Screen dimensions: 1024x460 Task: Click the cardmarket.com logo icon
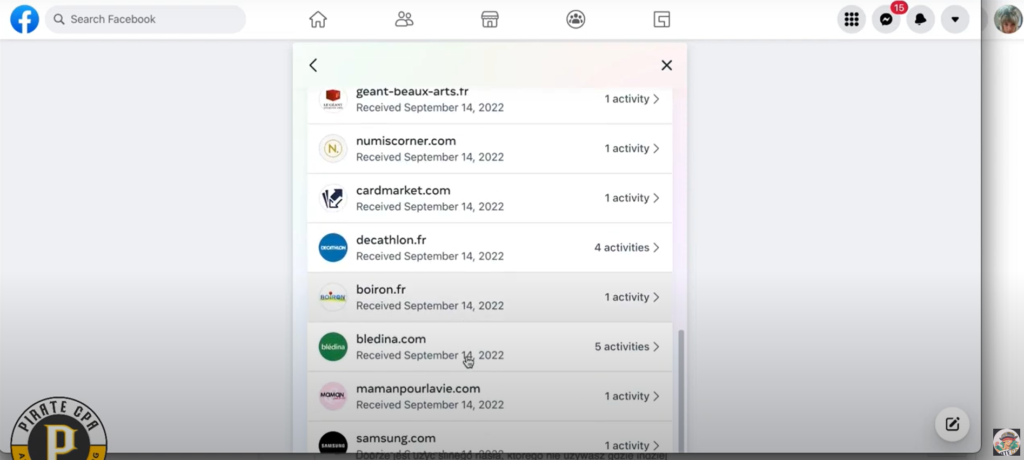[x=333, y=198]
